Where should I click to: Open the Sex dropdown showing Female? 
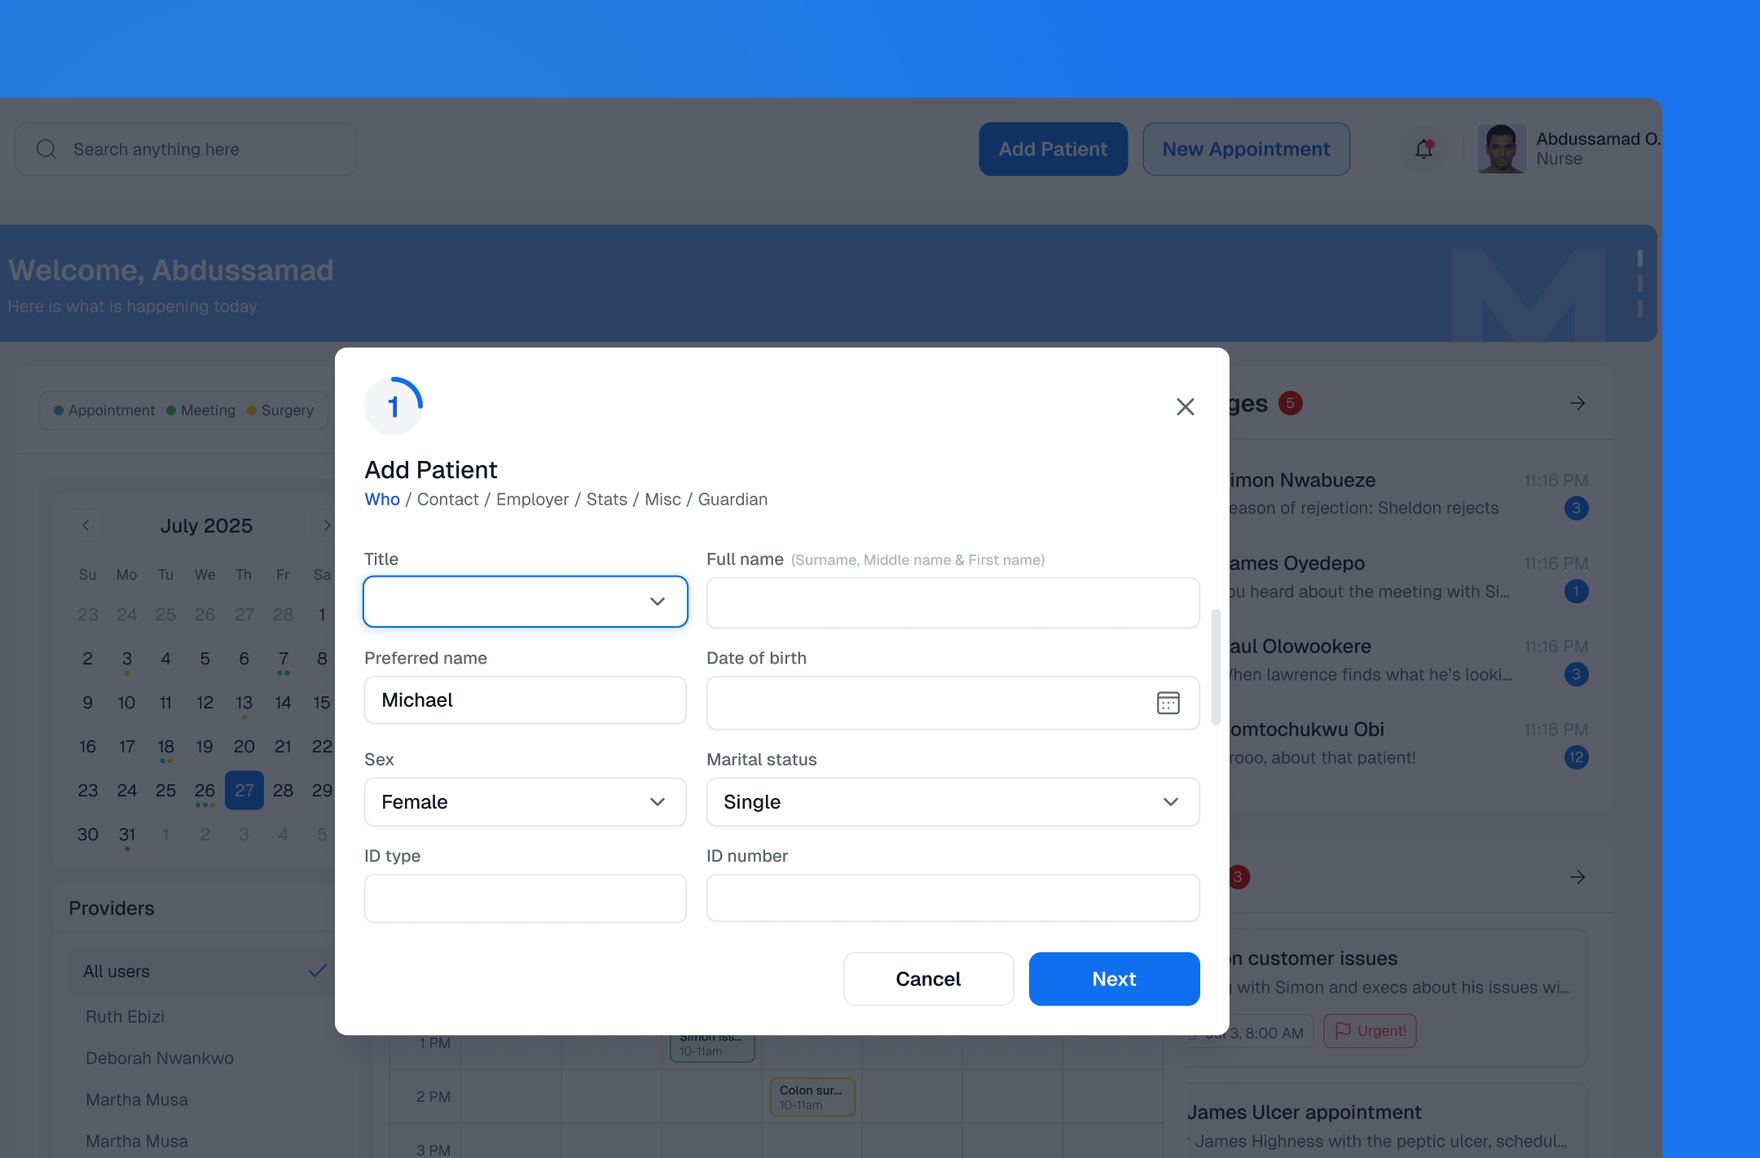tap(525, 802)
